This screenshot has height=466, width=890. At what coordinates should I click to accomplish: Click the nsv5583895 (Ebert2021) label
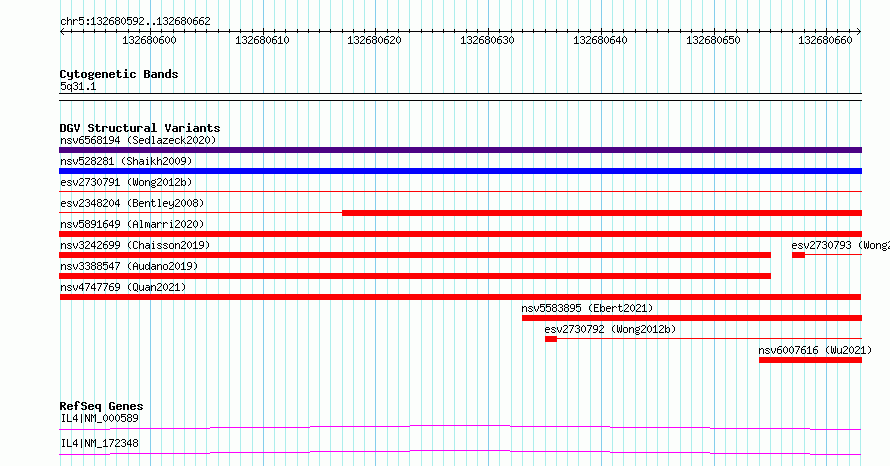[x=587, y=308]
